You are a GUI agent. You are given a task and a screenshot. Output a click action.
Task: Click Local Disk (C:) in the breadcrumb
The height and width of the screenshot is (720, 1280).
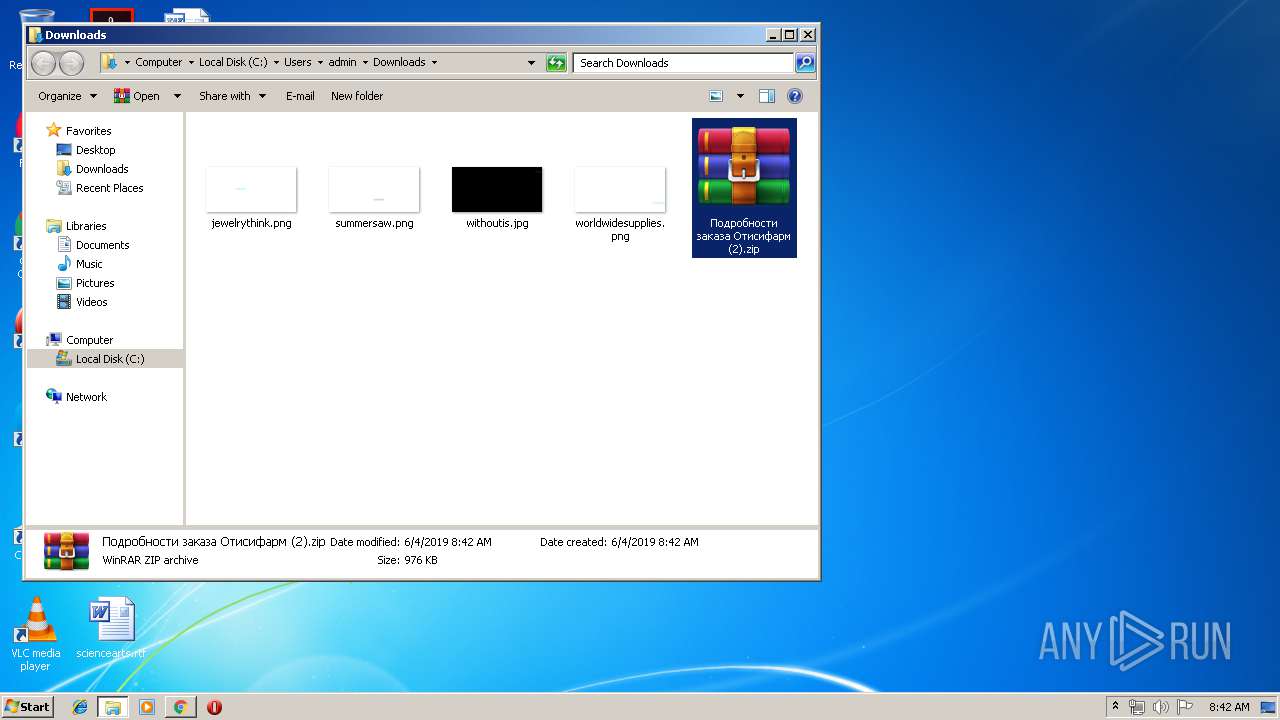(233, 62)
